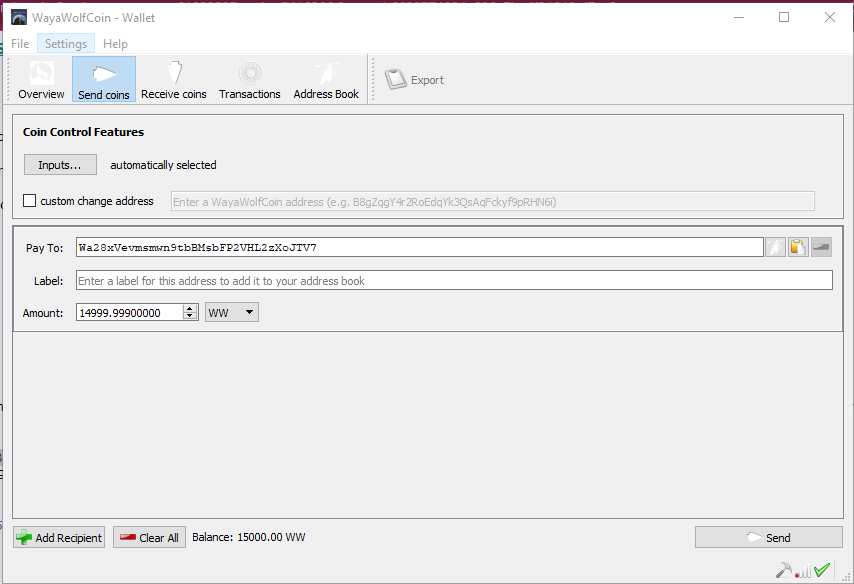854x584 pixels.
Task: Click the WayaWolfCoin title bar icon
Action: [19, 17]
